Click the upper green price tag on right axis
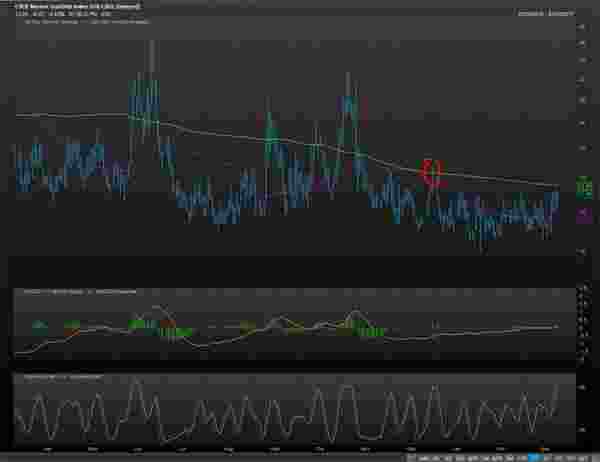The width and height of the screenshot is (600, 462). coord(582,181)
